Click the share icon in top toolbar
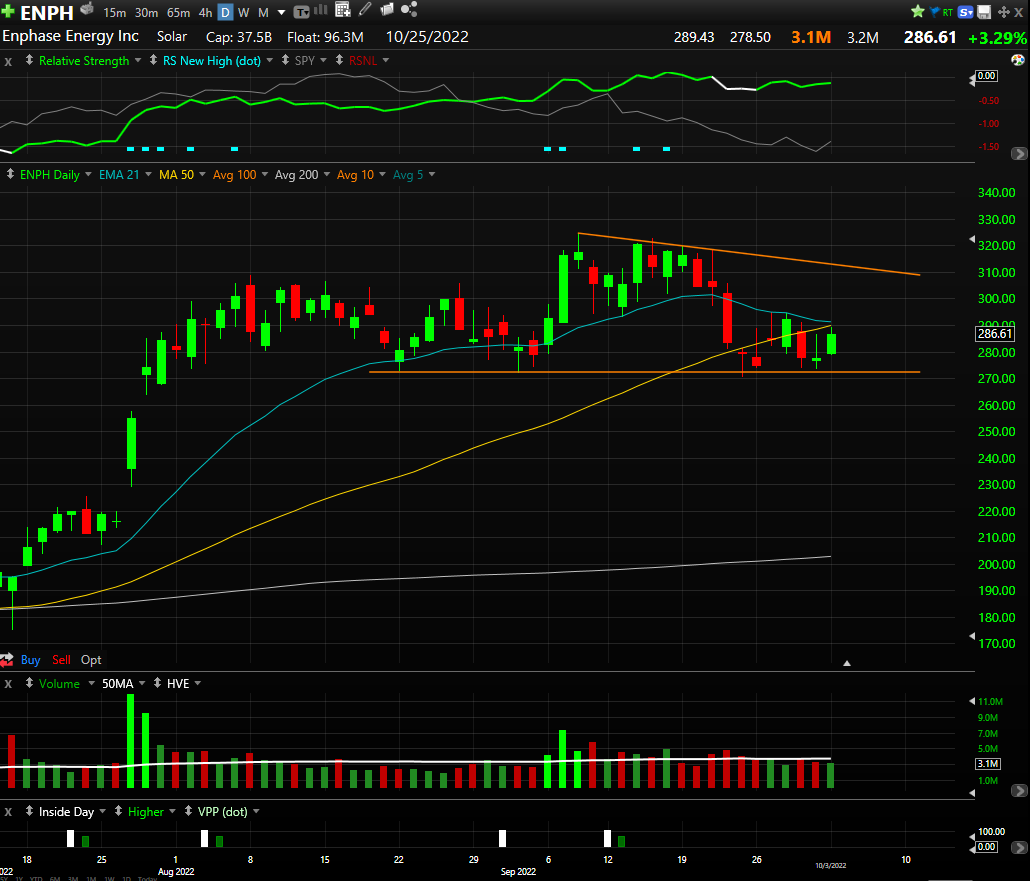The image size is (1030, 881). coord(409,9)
